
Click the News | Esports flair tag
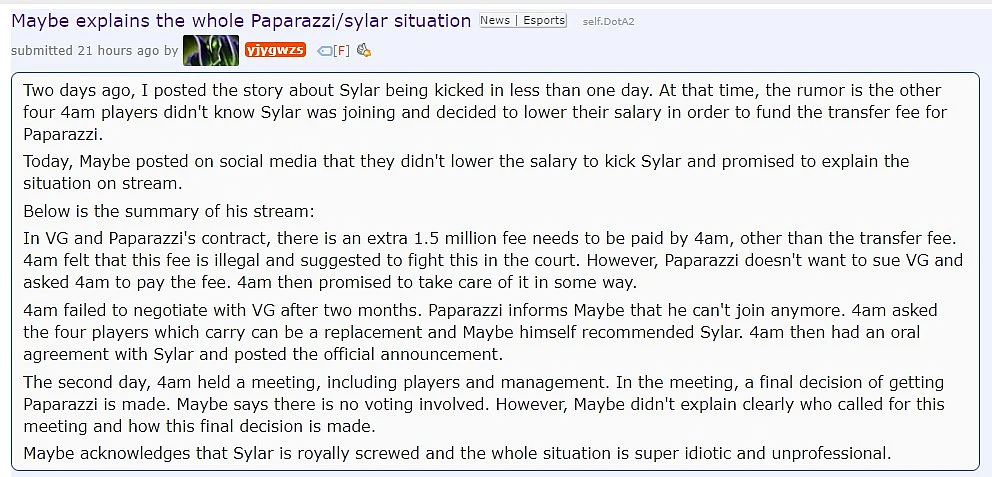point(523,20)
